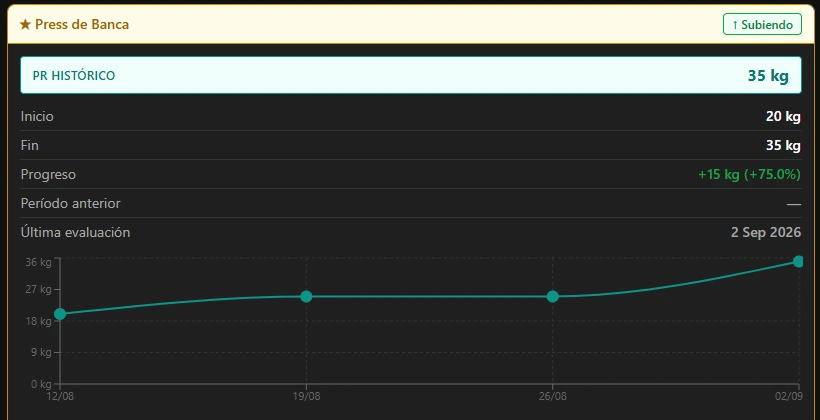Click the 9 kg y-axis label

(x=41, y=353)
